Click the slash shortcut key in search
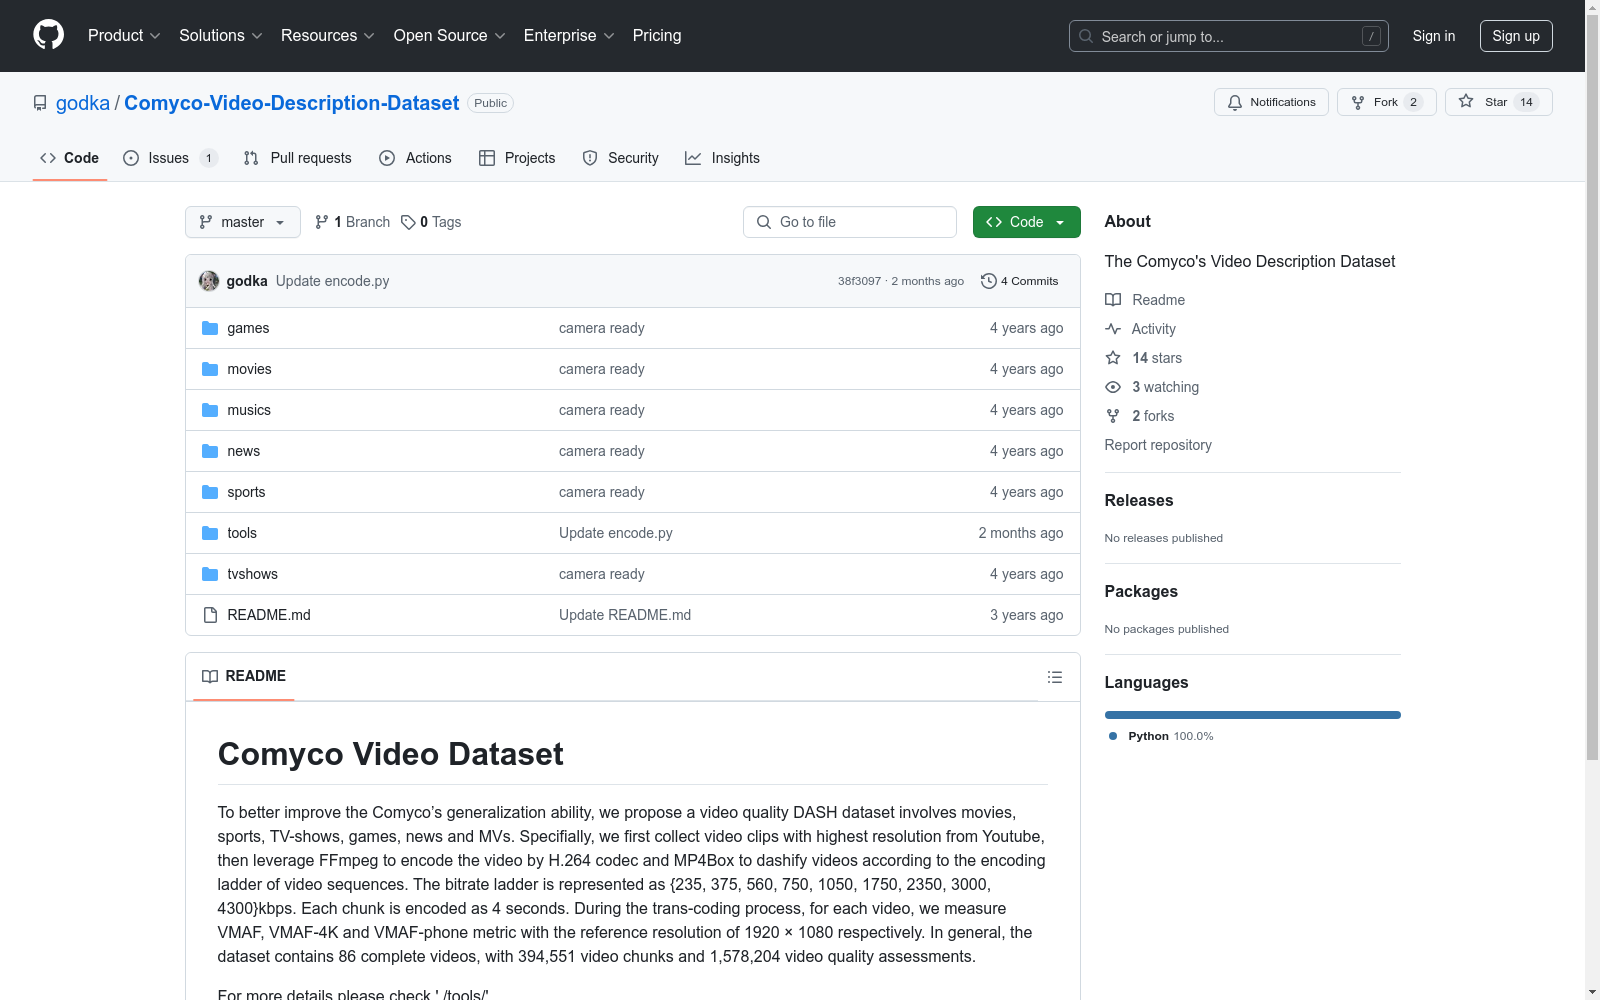The height and width of the screenshot is (1000, 1600). (1371, 36)
